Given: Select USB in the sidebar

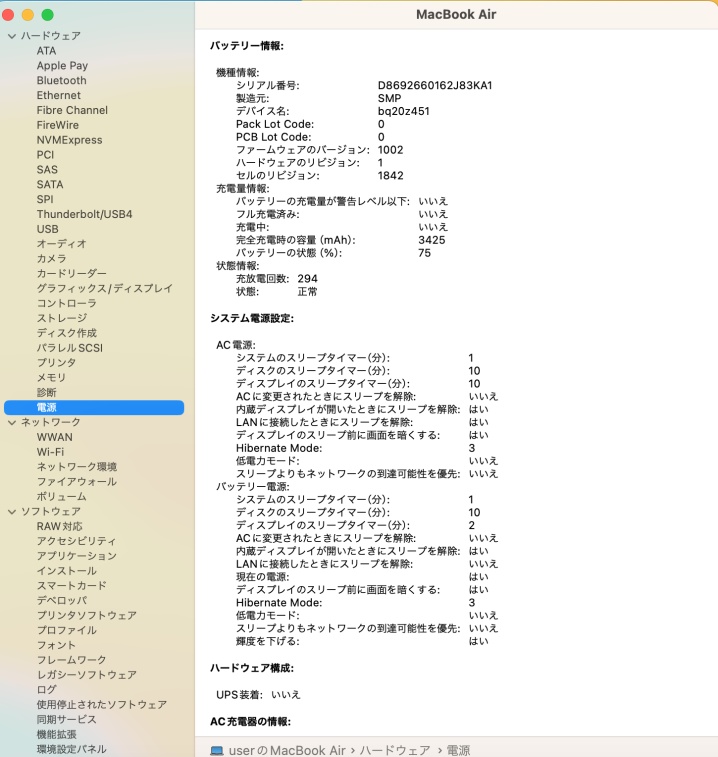Looking at the screenshot, I should 47,229.
